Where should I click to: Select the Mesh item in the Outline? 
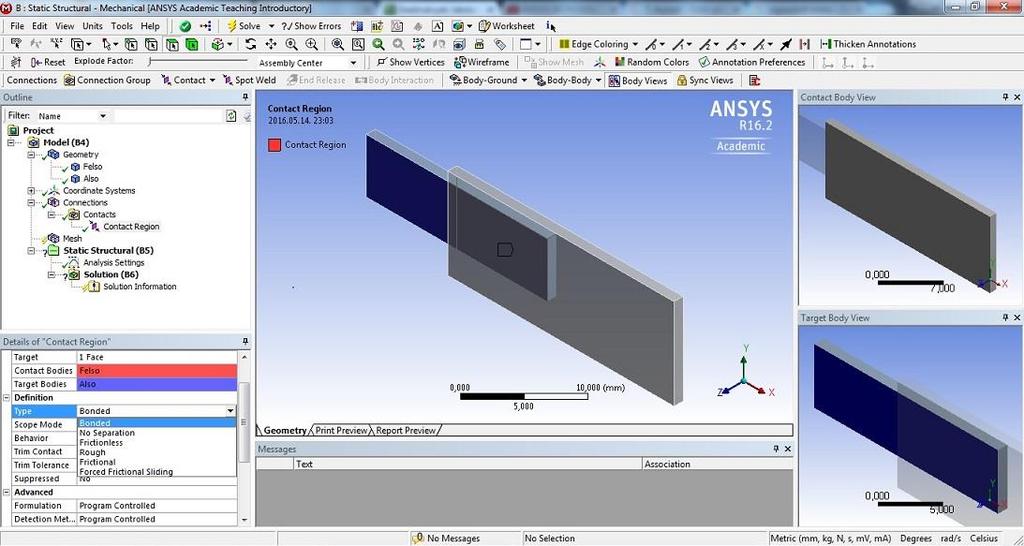pos(72,238)
